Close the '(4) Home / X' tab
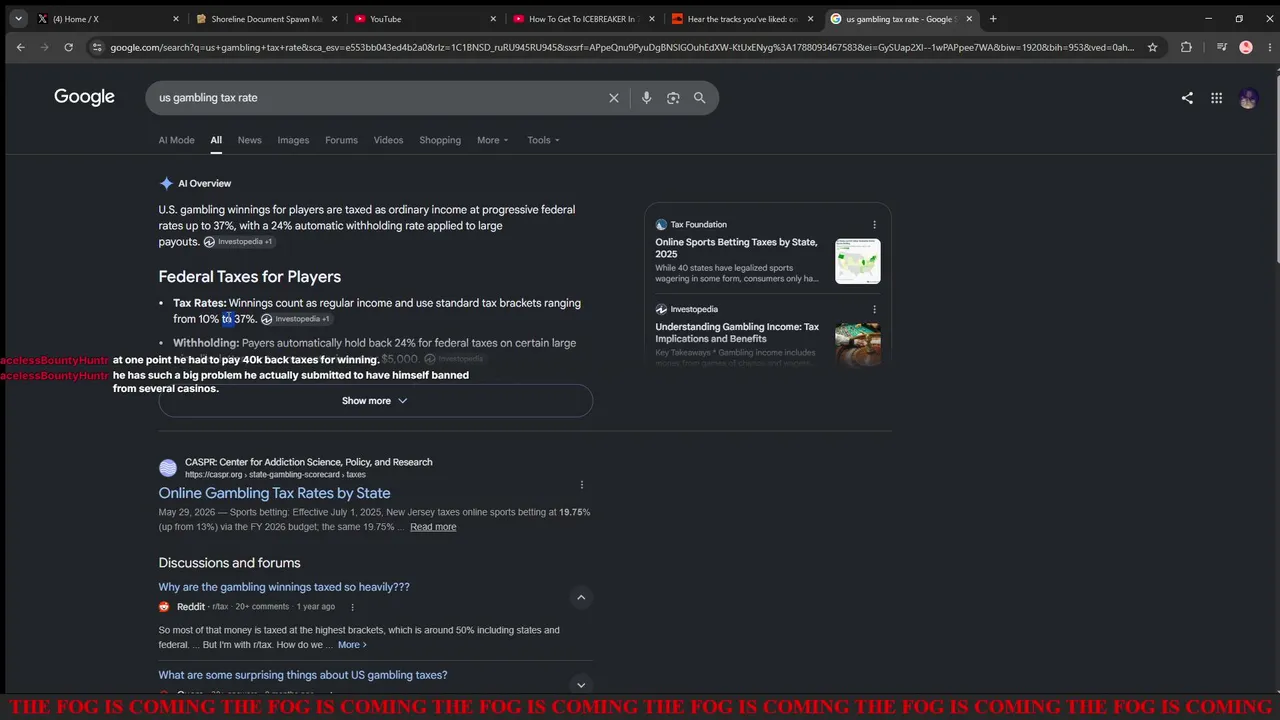Image resolution: width=1280 pixels, height=720 pixels. pos(176,19)
